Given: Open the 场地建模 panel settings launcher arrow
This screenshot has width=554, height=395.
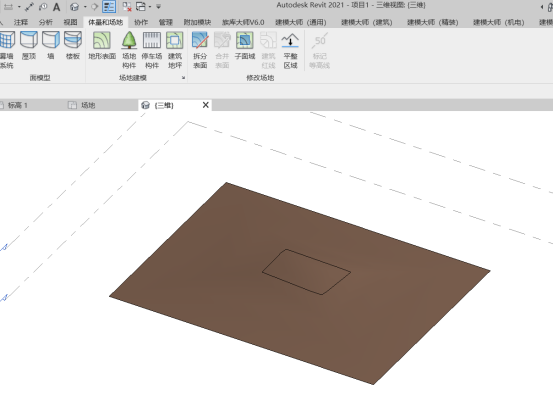Looking at the screenshot, I should (x=183, y=78).
